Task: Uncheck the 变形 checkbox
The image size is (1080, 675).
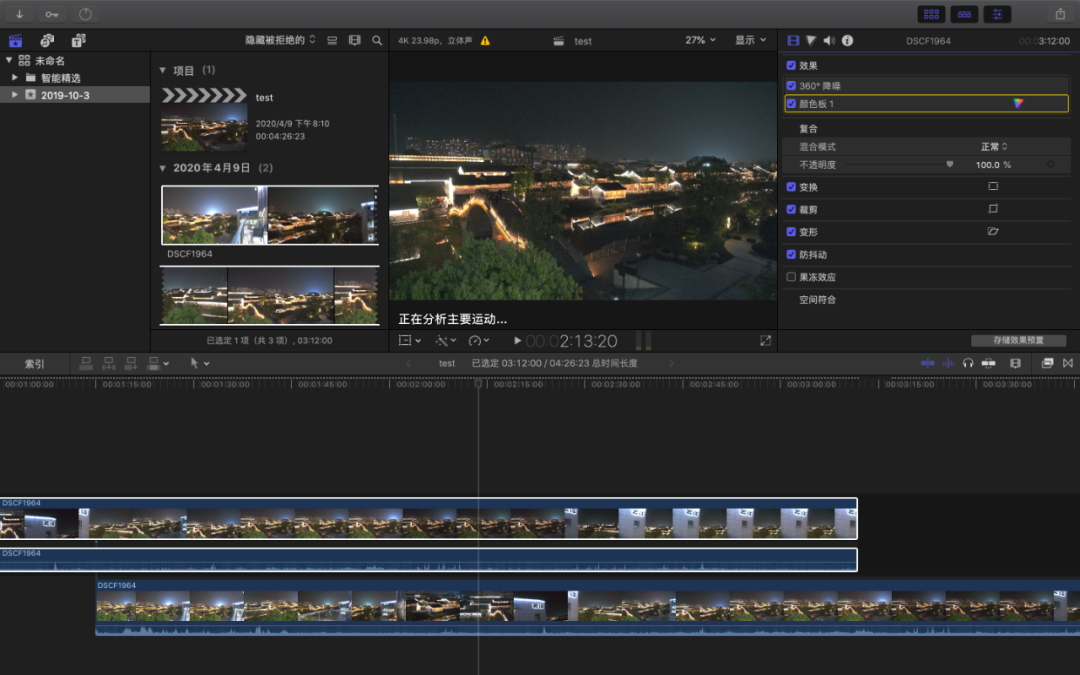Action: [x=791, y=231]
